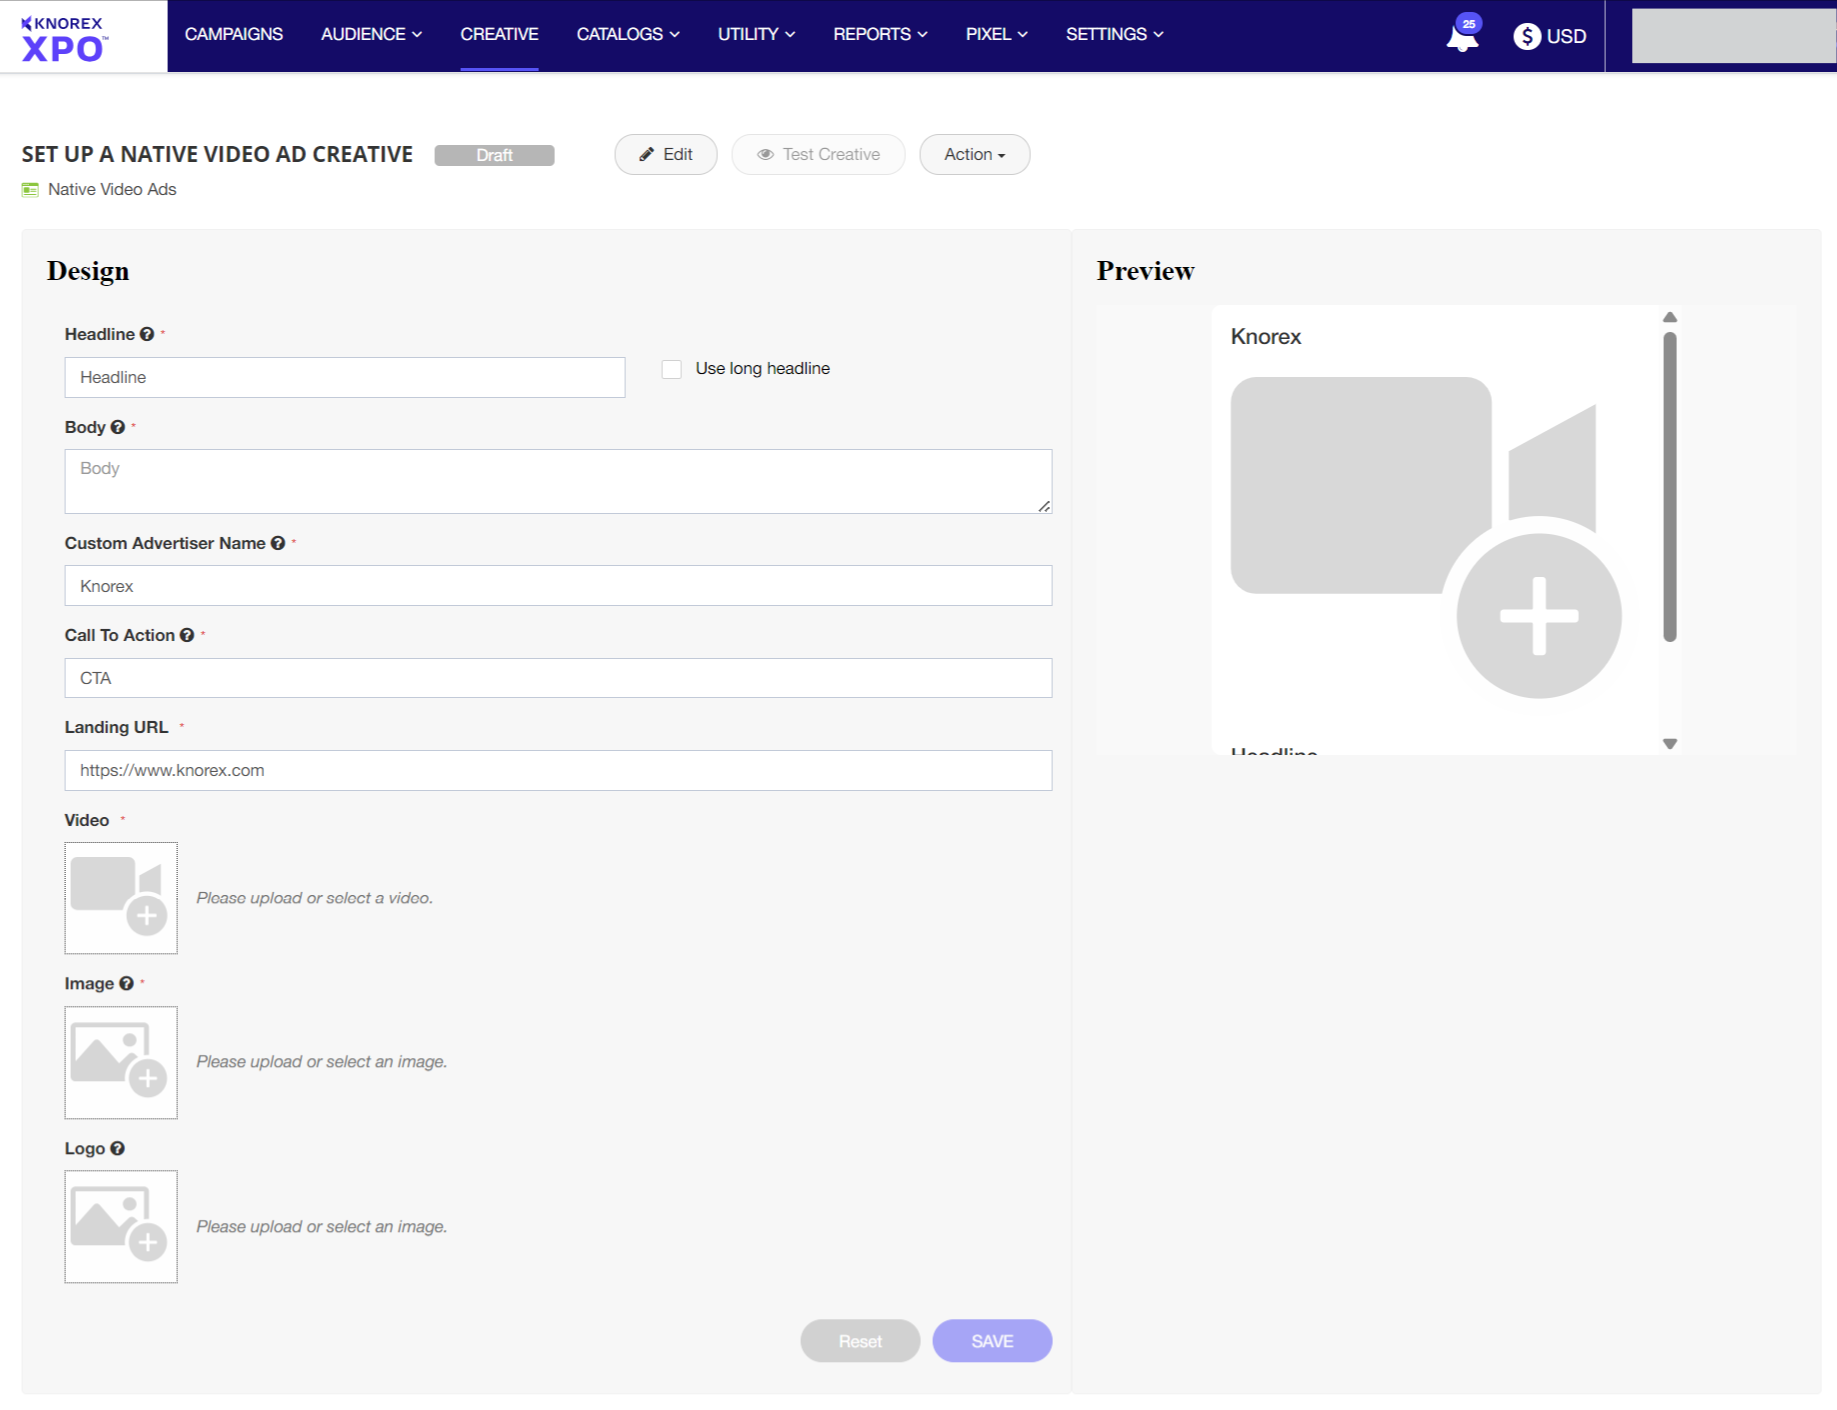
Task: Click the Native Video Ads type icon
Action: (x=30, y=189)
